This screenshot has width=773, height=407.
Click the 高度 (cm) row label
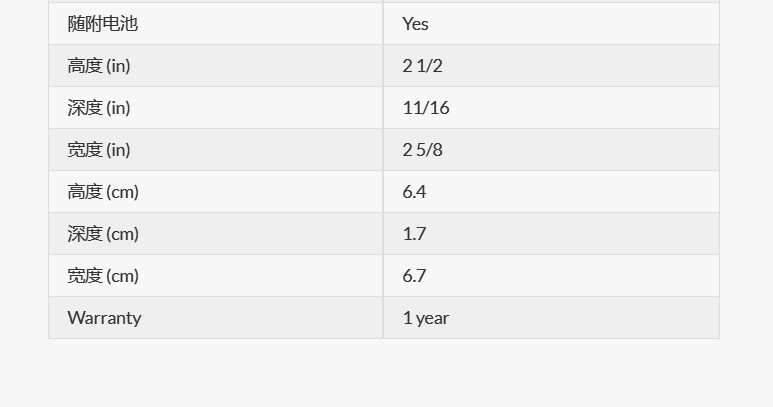point(103,191)
